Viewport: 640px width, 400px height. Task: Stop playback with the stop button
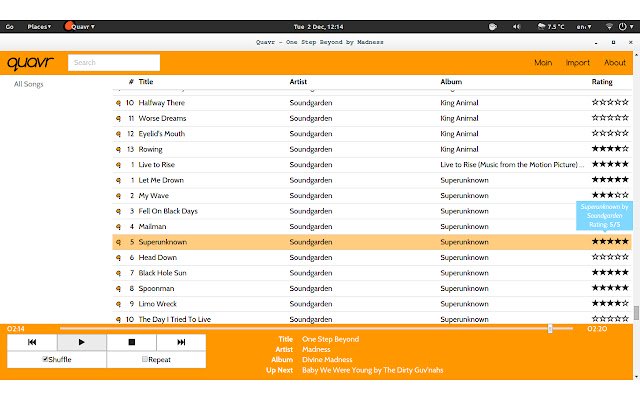[131, 342]
